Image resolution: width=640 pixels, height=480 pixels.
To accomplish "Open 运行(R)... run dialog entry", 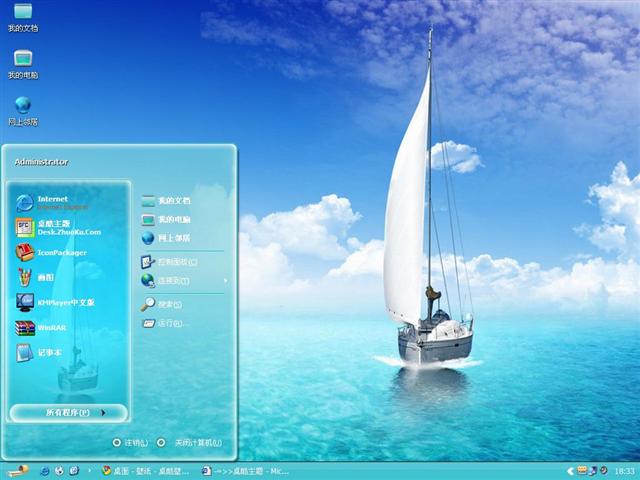I will click(165, 323).
